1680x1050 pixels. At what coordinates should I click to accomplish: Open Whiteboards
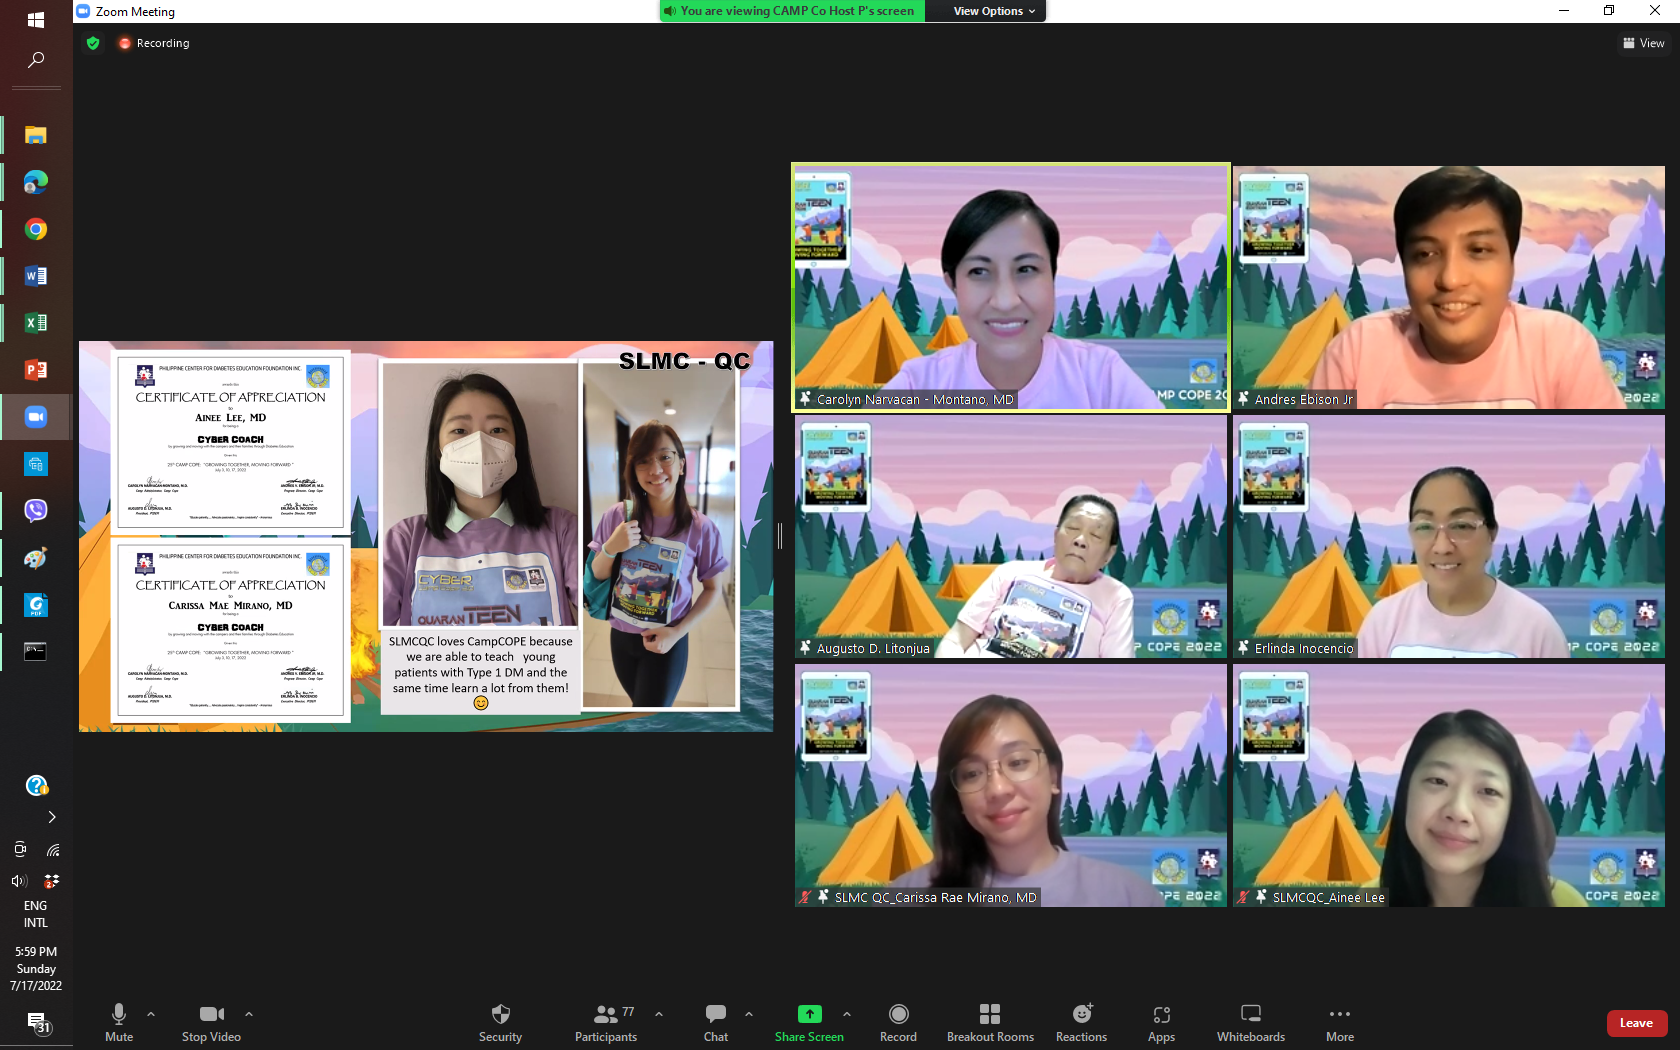1250,1021
